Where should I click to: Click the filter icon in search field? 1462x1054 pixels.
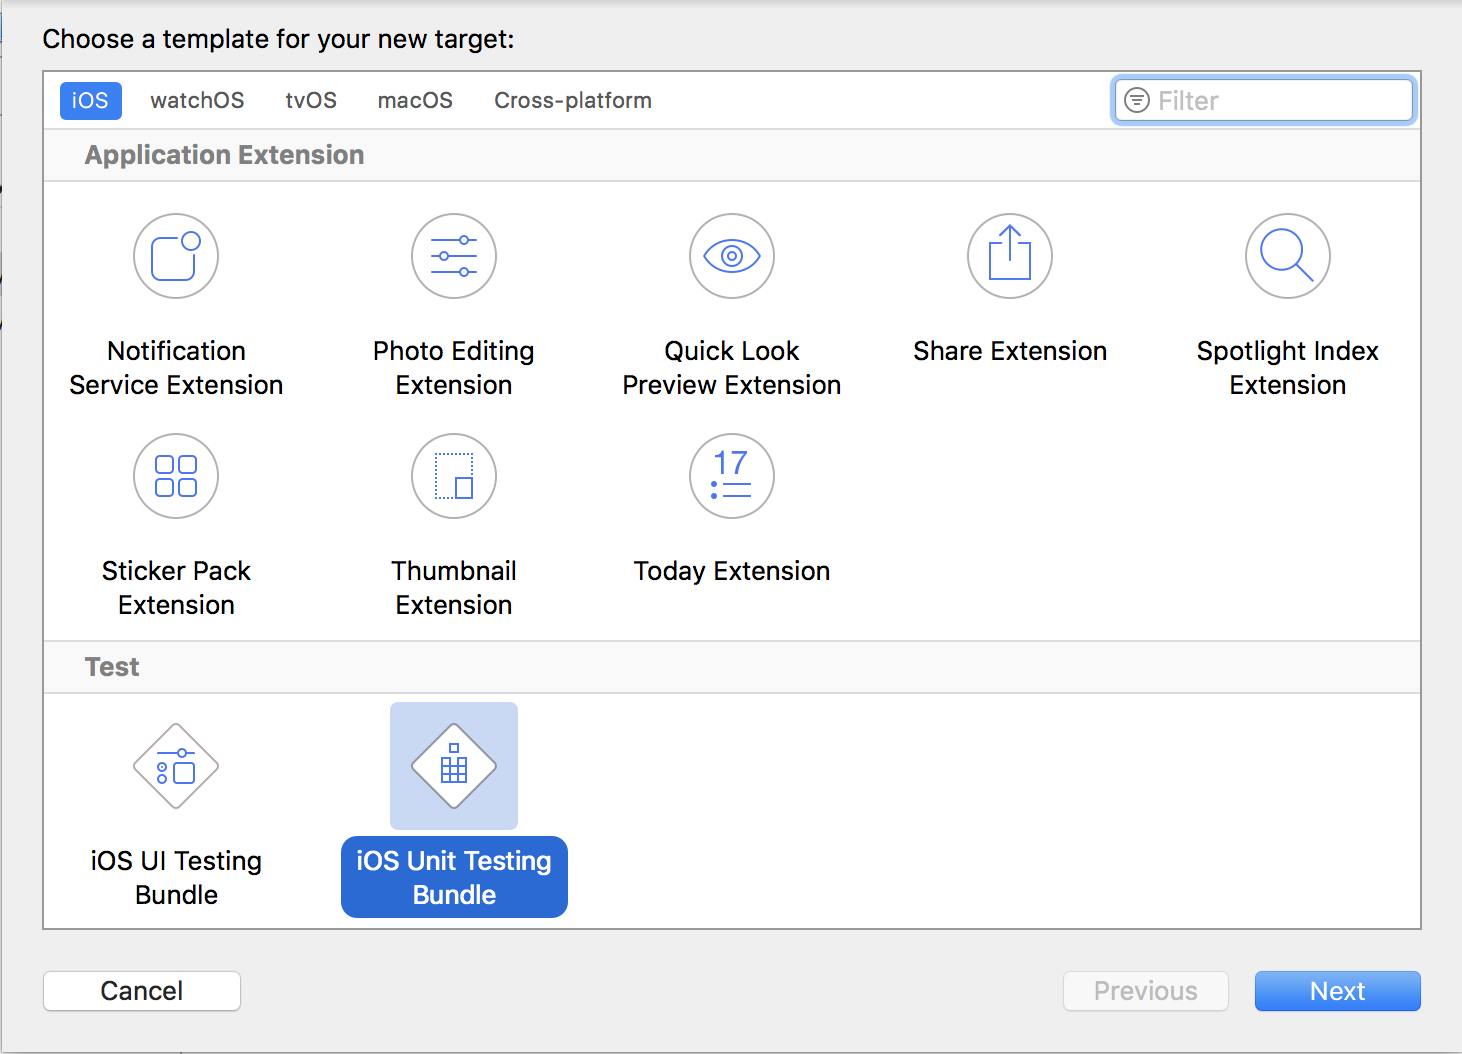[x=1137, y=100]
